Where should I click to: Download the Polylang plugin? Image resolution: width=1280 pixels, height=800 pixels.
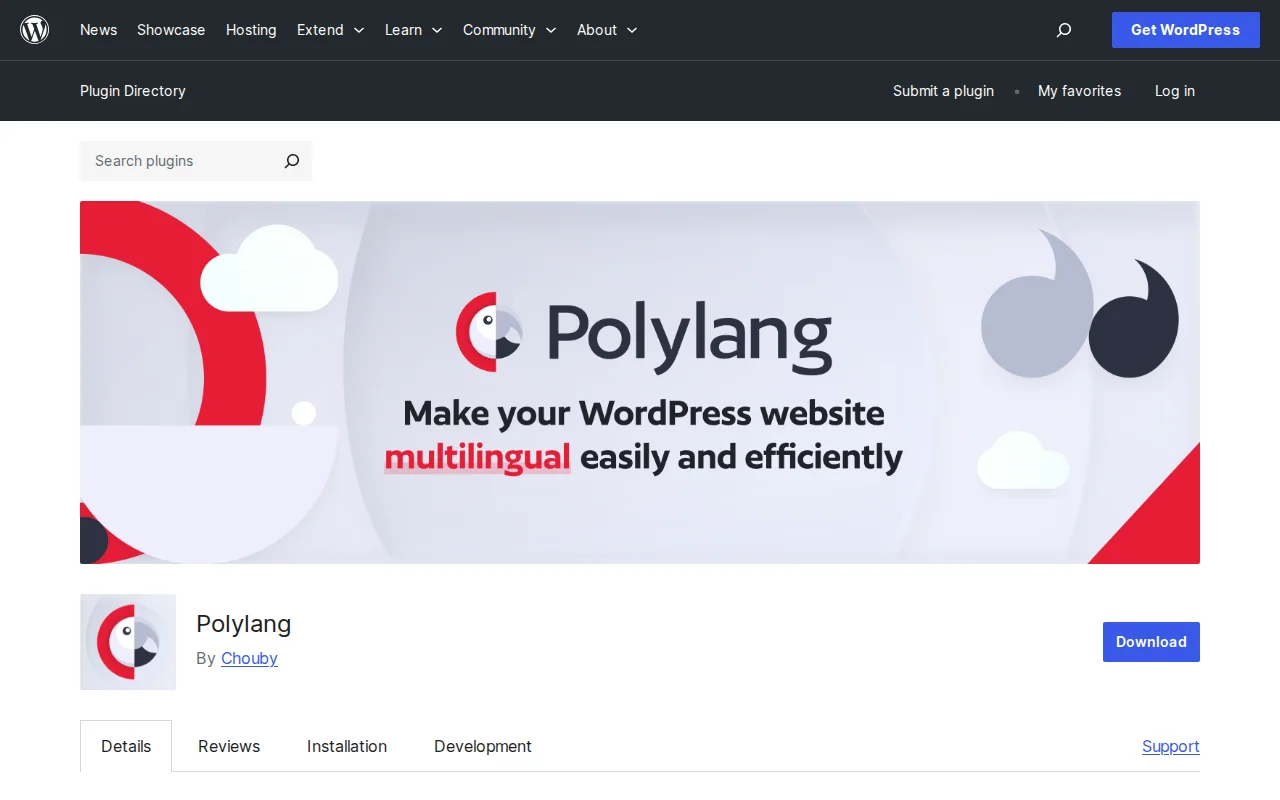[x=1151, y=642]
